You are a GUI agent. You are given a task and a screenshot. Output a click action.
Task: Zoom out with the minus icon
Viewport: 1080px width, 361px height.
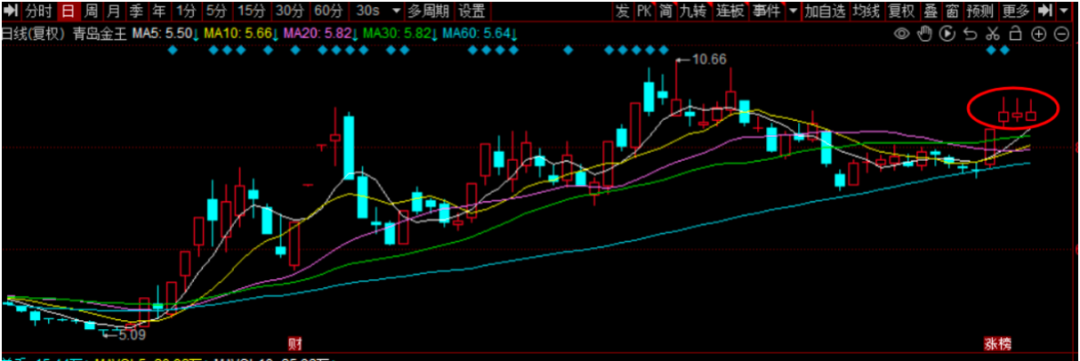pos(1061,33)
